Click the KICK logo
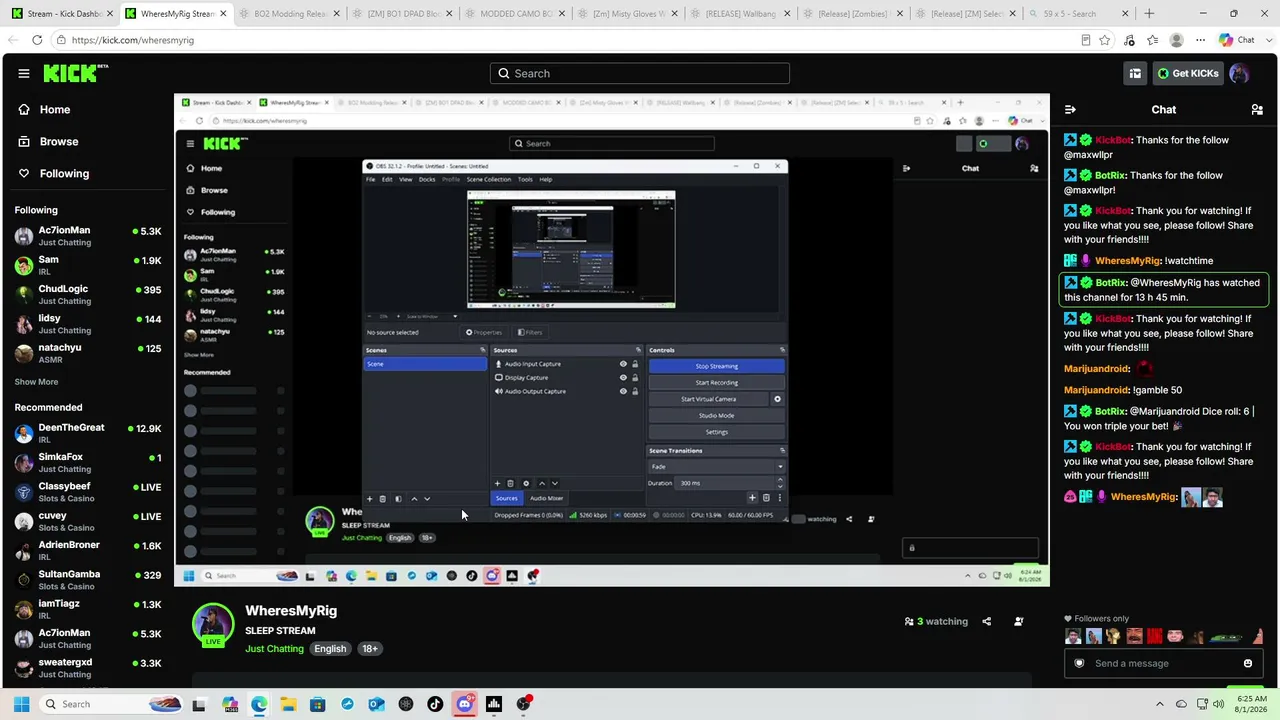 73,73
